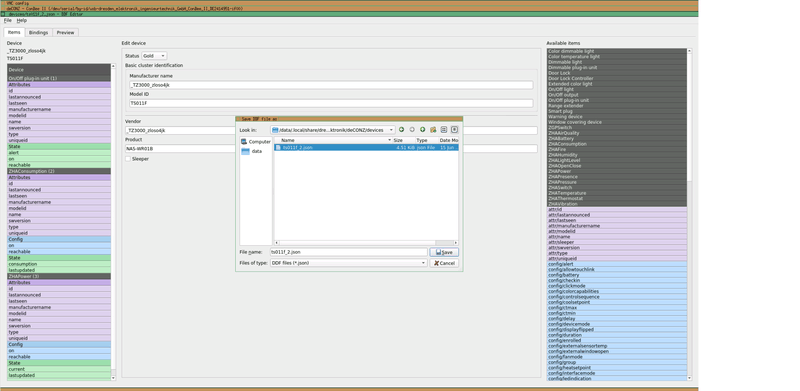Image resolution: width=800 pixels, height=391 pixels.
Task: Click Size column header
Action: tap(403, 140)
